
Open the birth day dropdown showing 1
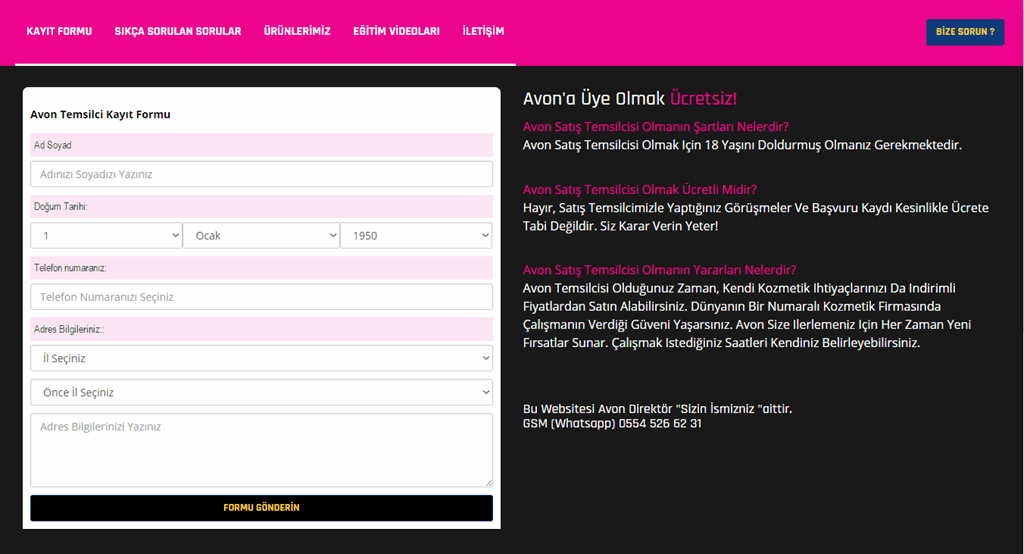[x=106, y=236]
